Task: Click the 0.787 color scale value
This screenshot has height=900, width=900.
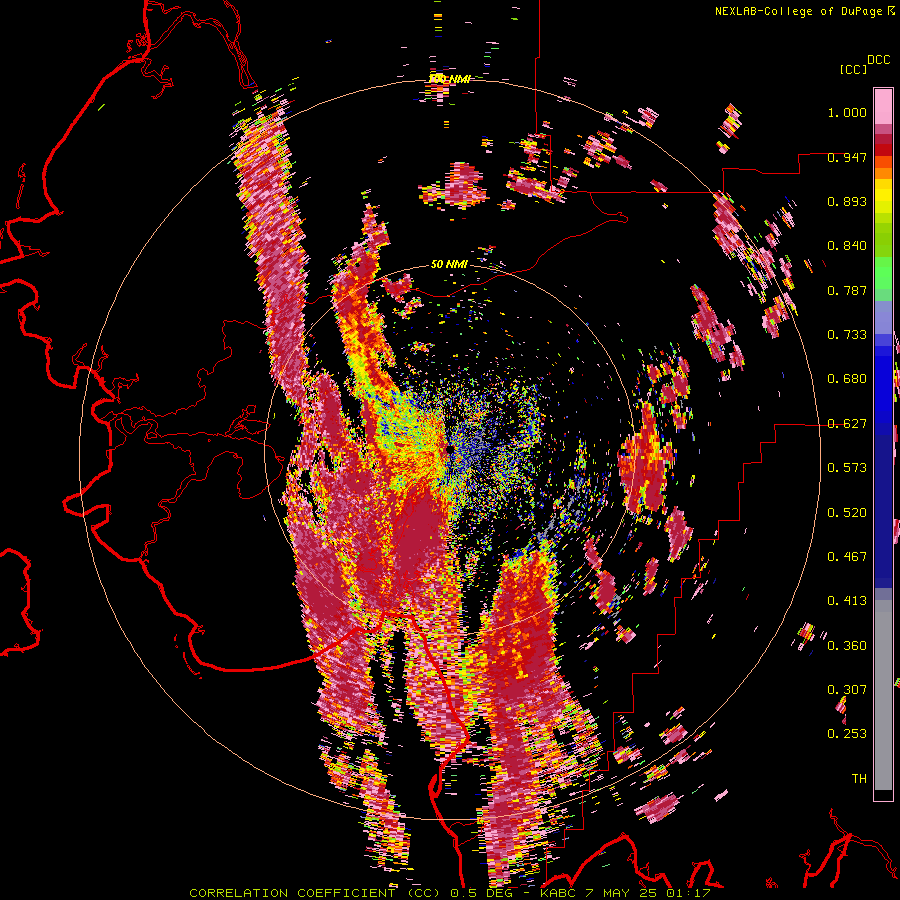Action: (847, 290)
